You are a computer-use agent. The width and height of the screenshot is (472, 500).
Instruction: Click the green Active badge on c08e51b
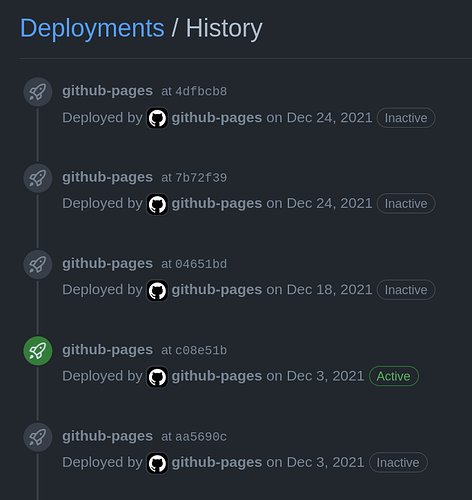(x=394, y=376)
